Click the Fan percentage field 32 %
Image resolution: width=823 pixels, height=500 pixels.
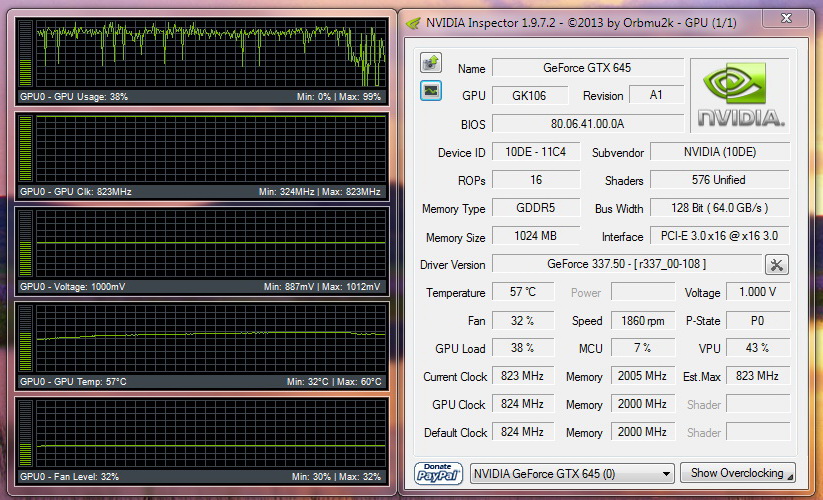(x=523, y=320)
